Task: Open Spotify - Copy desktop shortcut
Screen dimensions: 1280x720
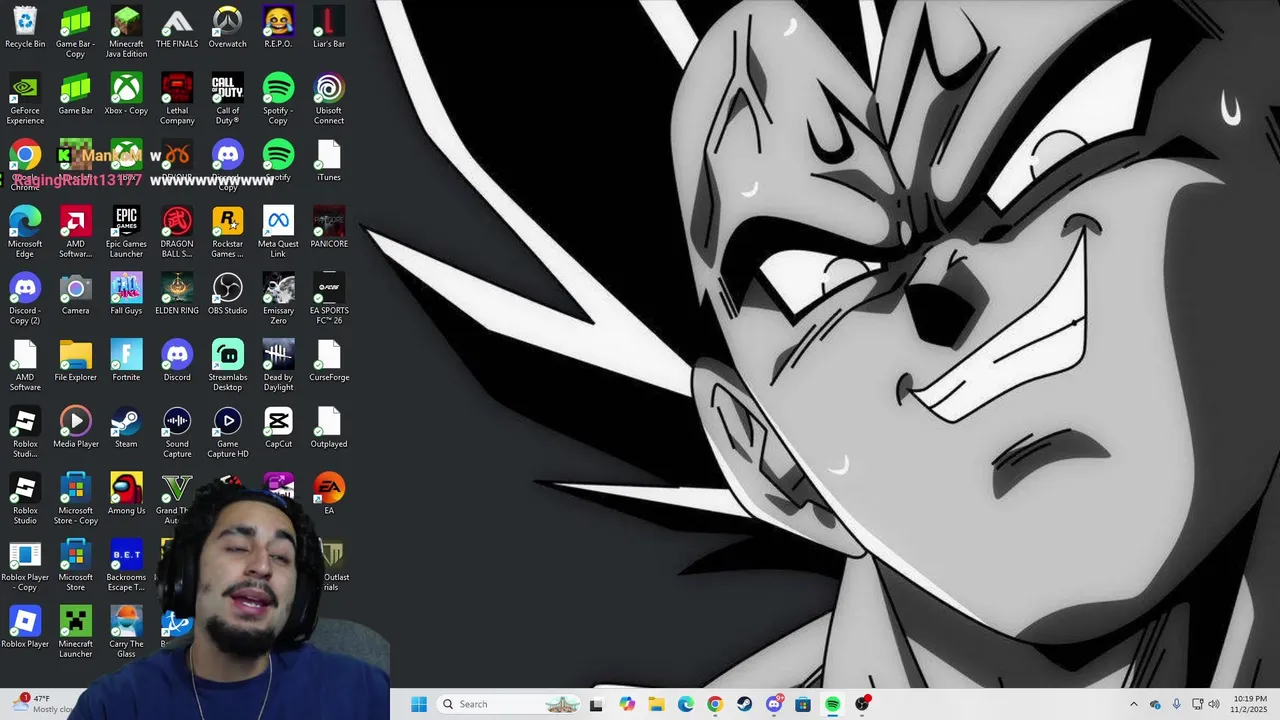Action: [278, 99]
